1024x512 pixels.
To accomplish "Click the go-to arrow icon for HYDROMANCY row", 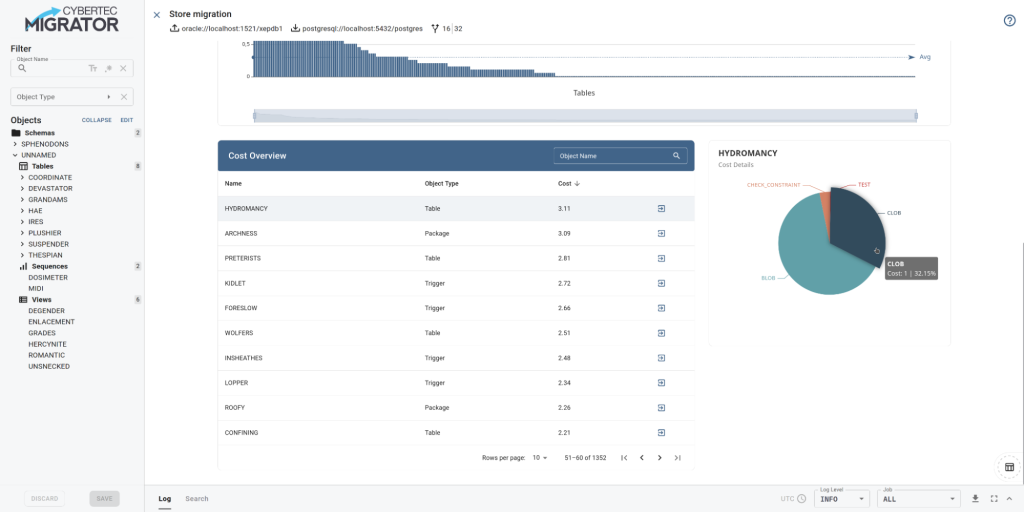I will (x=661, y=208).
